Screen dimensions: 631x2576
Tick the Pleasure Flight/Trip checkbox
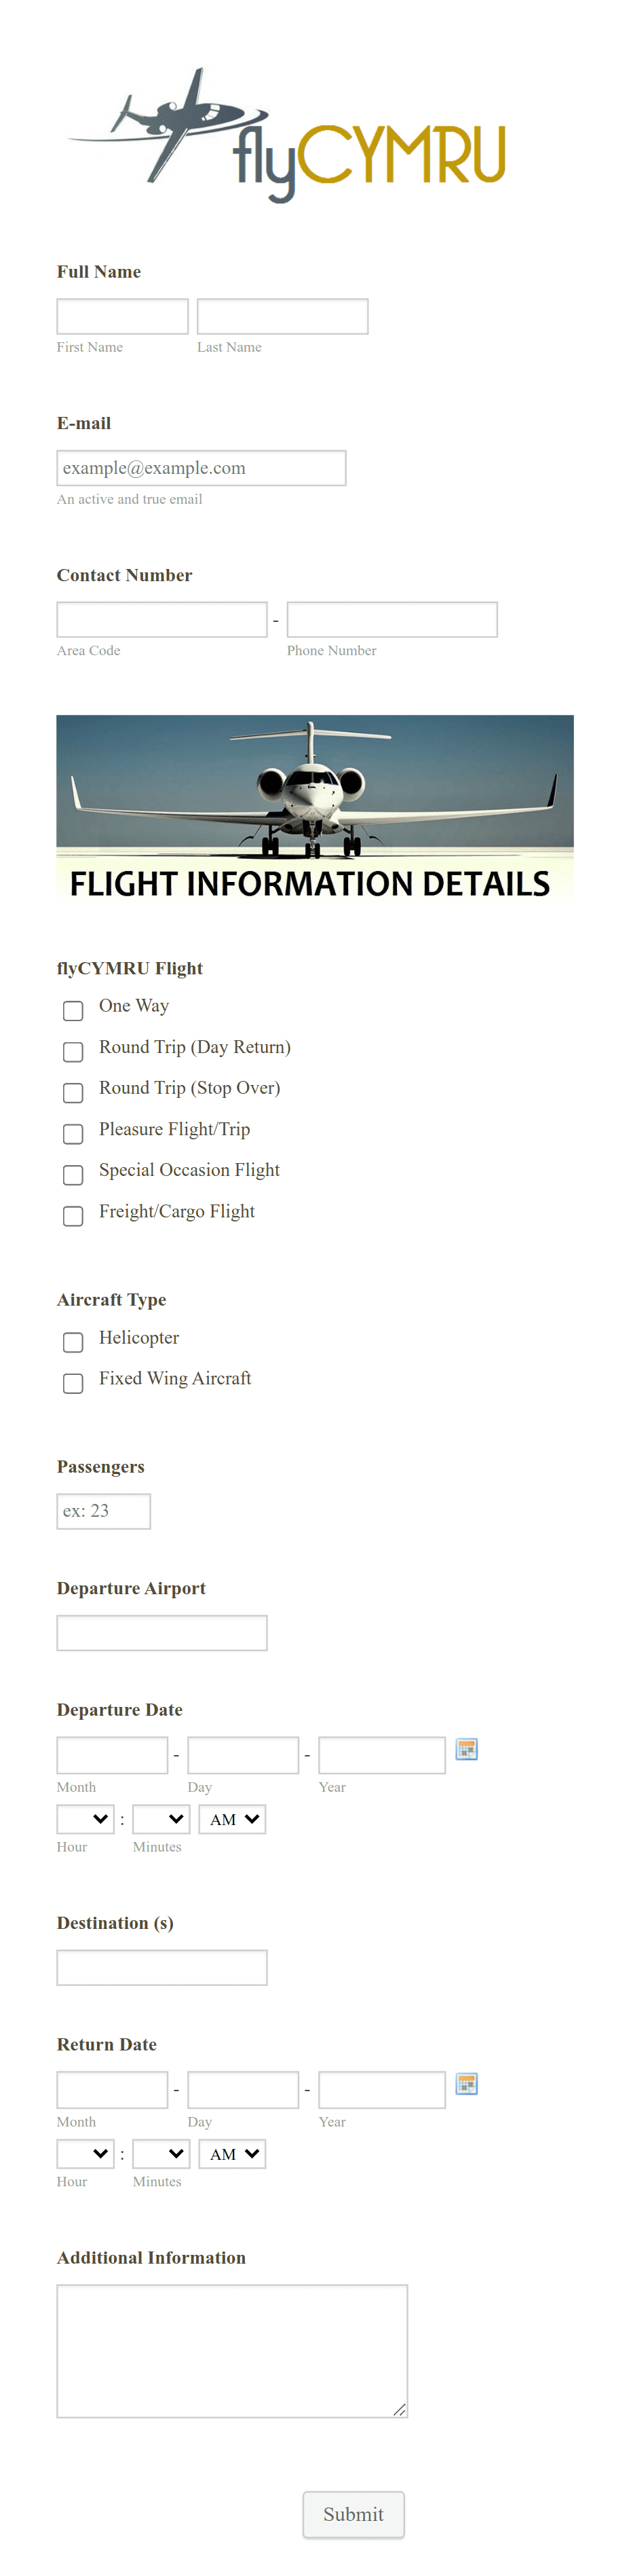tap(73, 1134)
